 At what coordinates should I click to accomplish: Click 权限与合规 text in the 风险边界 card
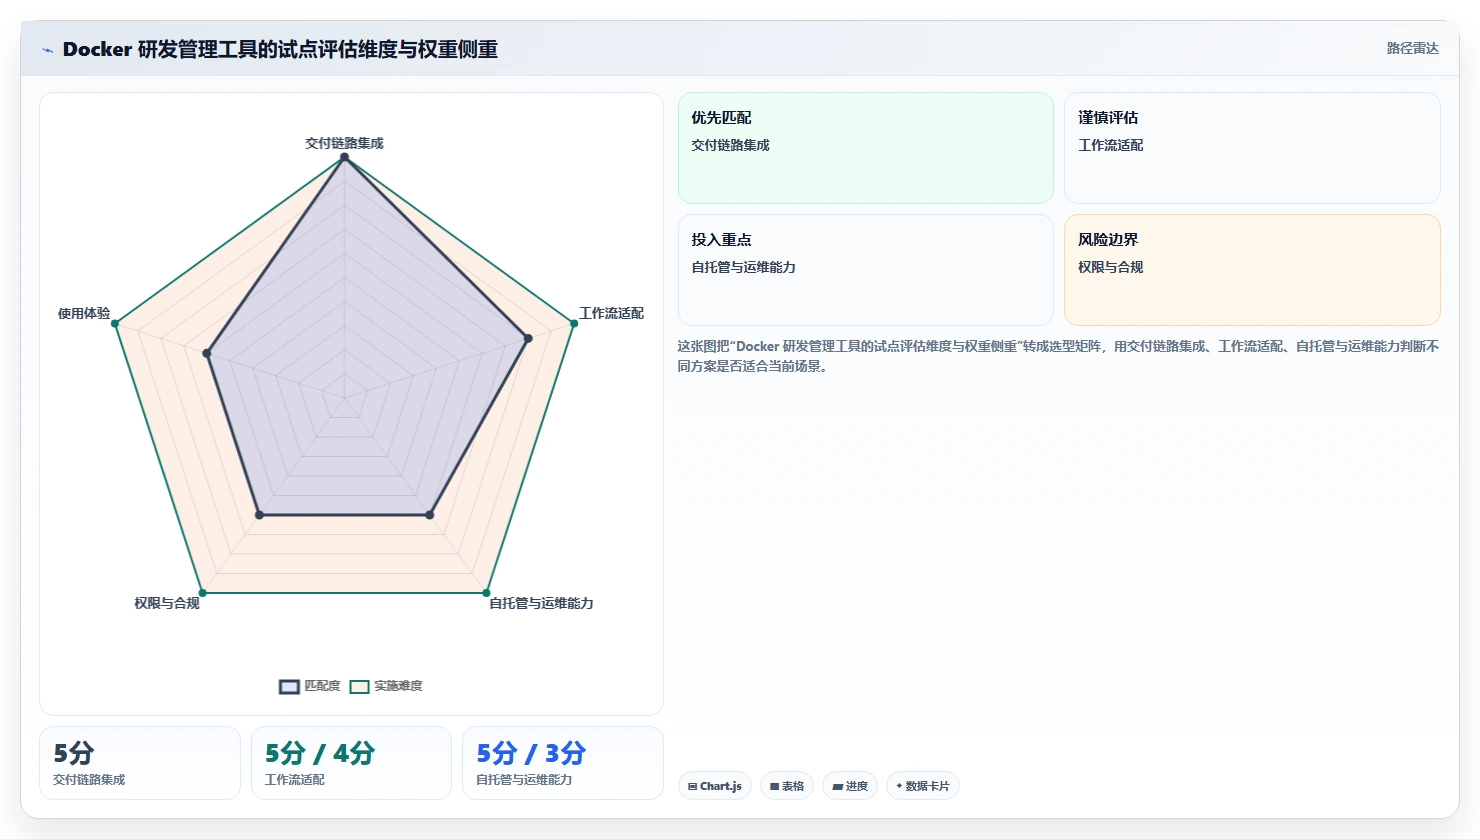(1110, 267)
